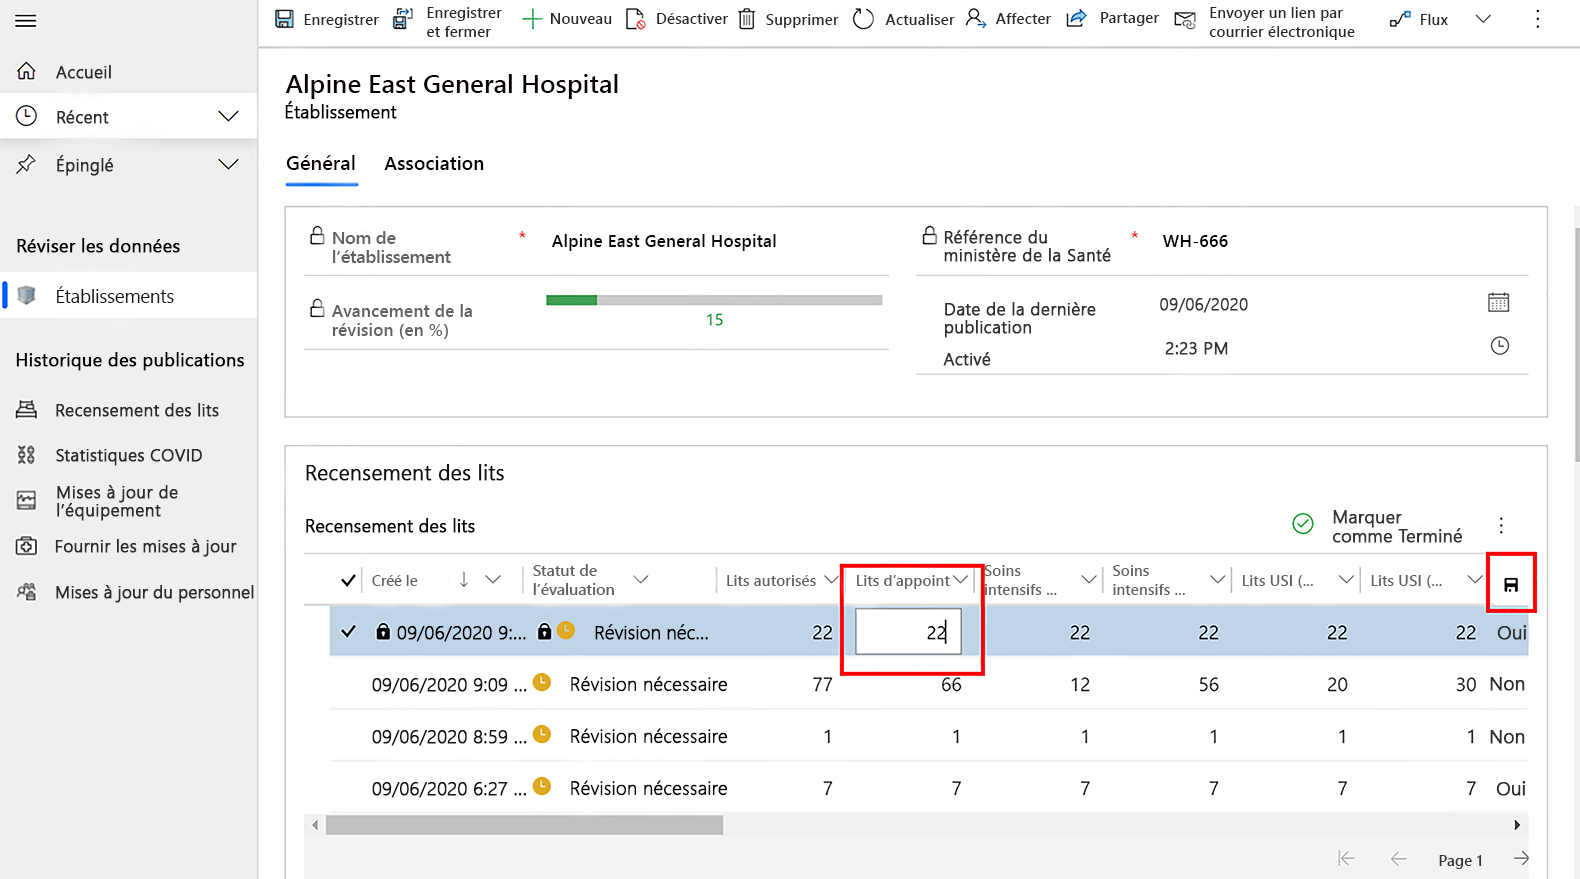This screenshot has height=879, width=1580.
Task: Click the Référence du ministère value WH-666
Action: [1195, 241]
